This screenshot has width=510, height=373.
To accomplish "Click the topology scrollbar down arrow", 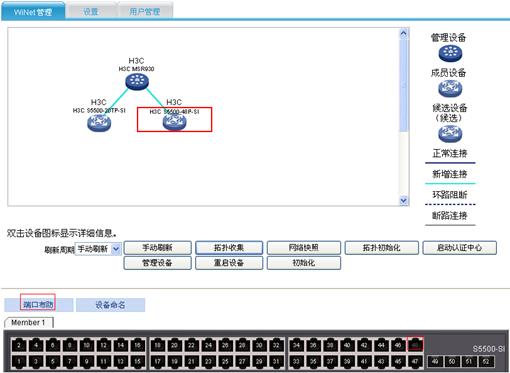I will click(403, 201).
